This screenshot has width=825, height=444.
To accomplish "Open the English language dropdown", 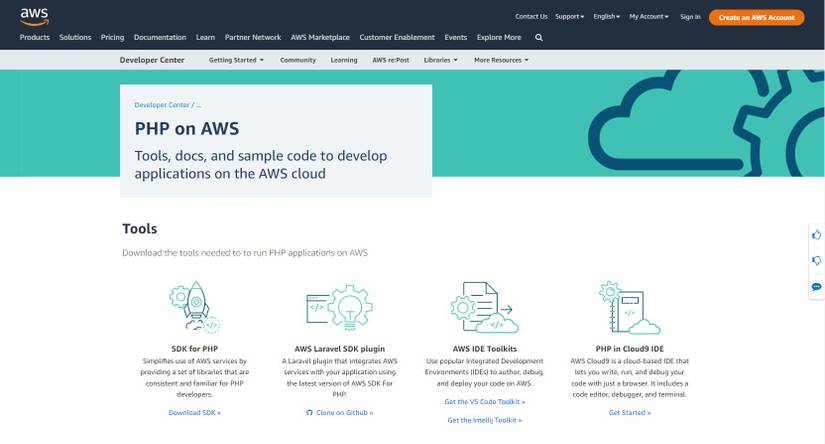I will click(x=606, y=17).
